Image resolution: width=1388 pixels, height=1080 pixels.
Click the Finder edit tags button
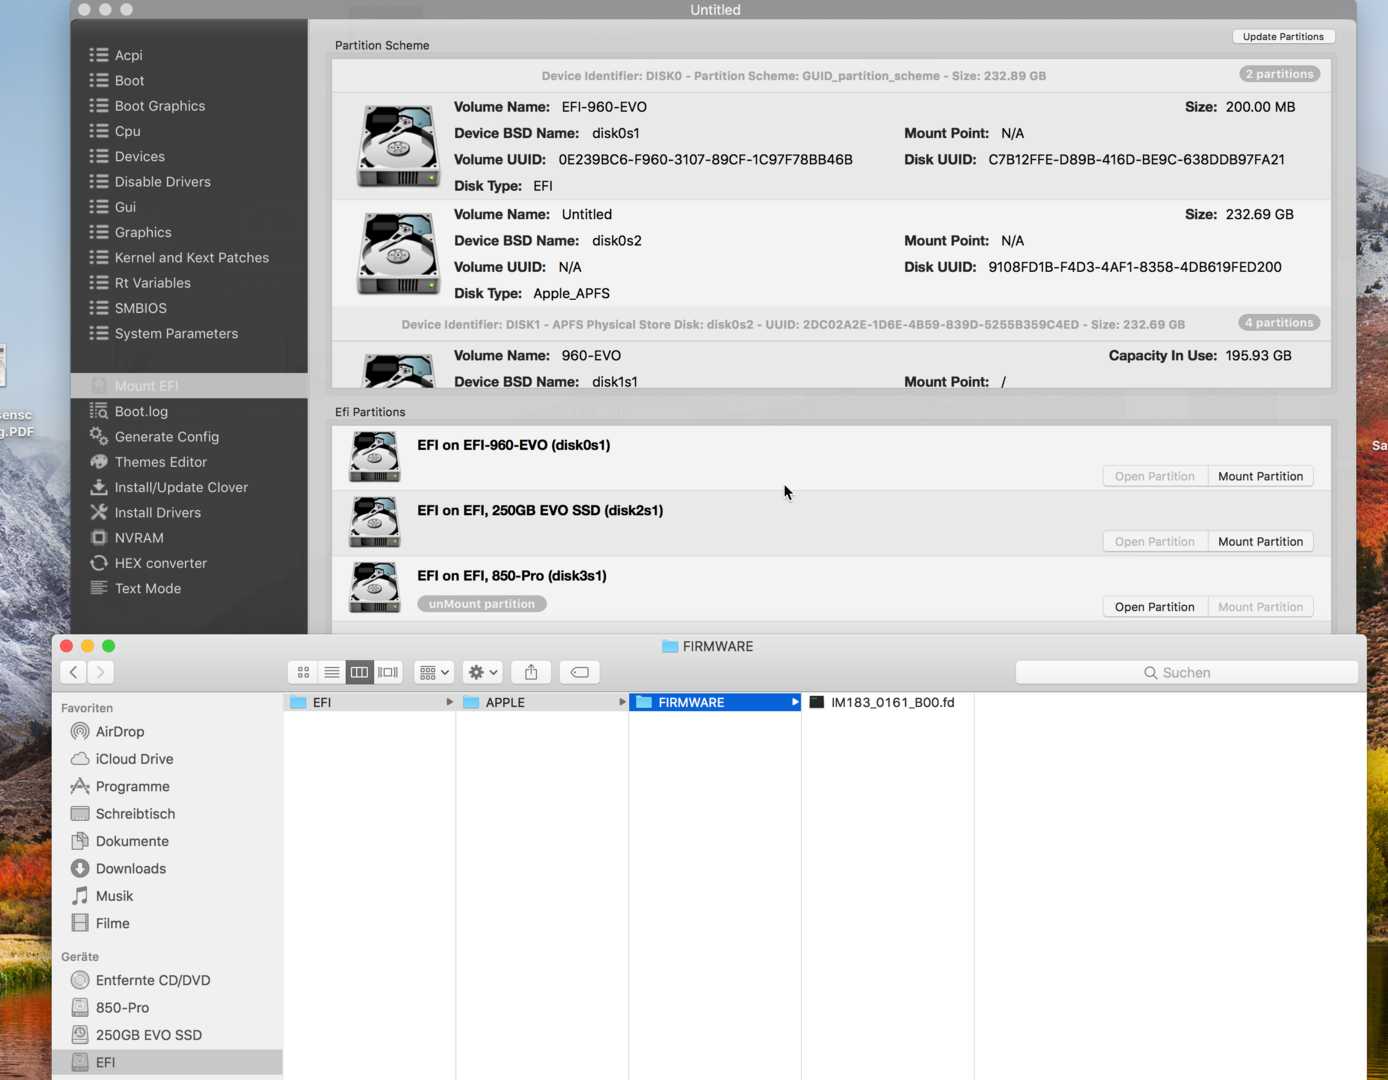click(579, 672)
